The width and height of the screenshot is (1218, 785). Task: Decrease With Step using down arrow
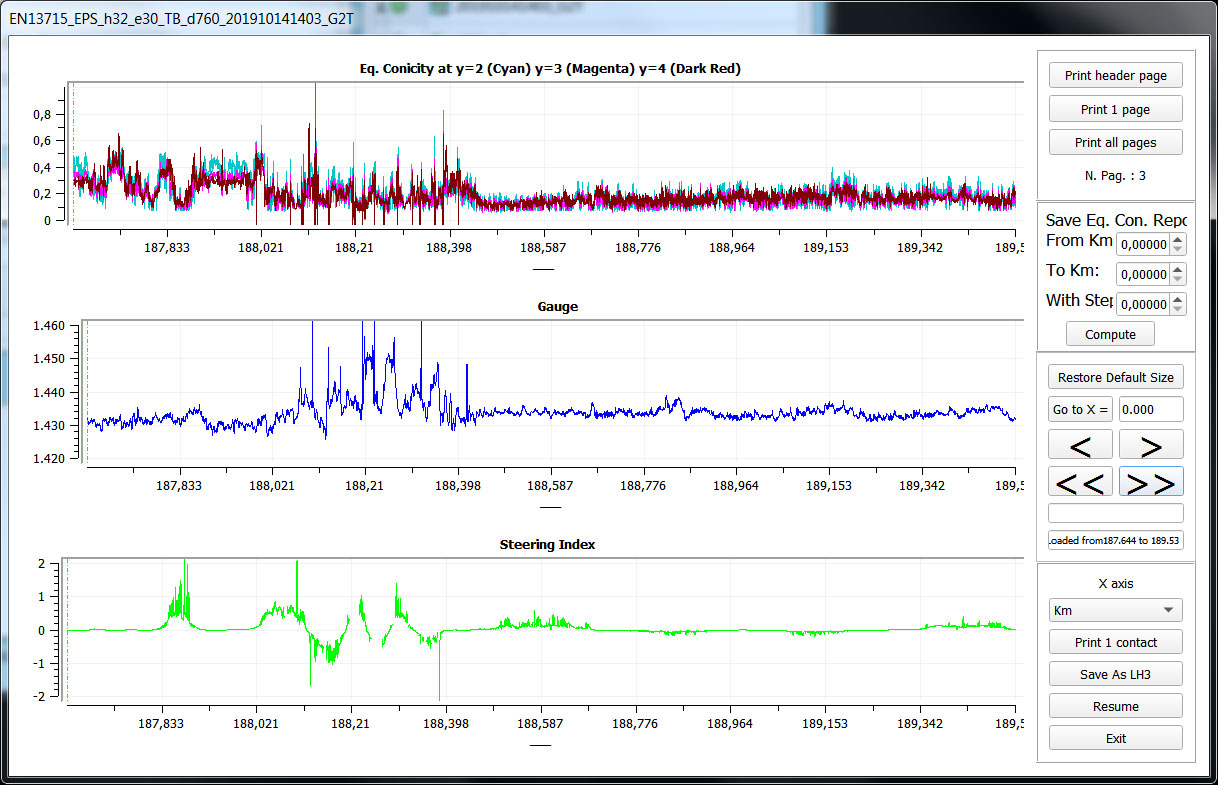1178,310
